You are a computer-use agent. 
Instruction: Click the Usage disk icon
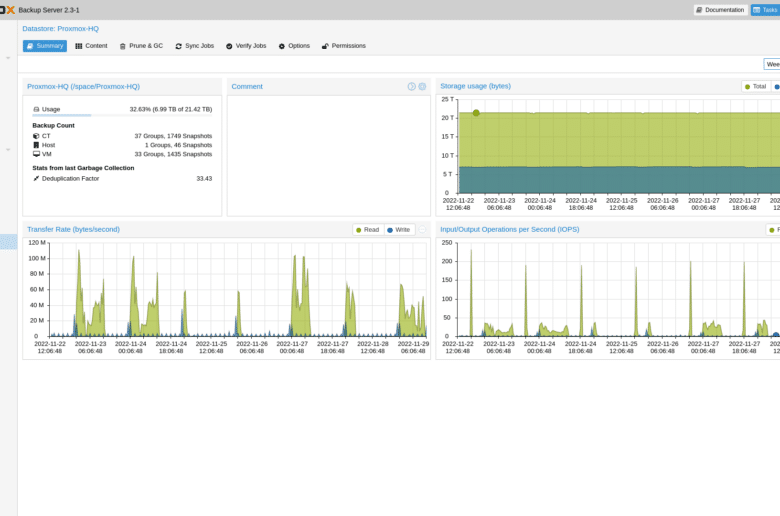pos(36,109)
